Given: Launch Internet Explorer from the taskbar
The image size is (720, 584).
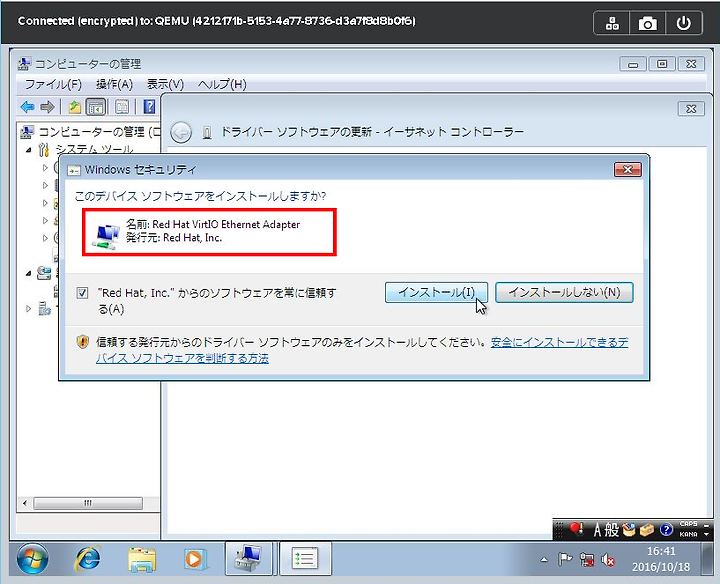Looking at the screenshot, I should pyautogui.click(x=88, y=559).
